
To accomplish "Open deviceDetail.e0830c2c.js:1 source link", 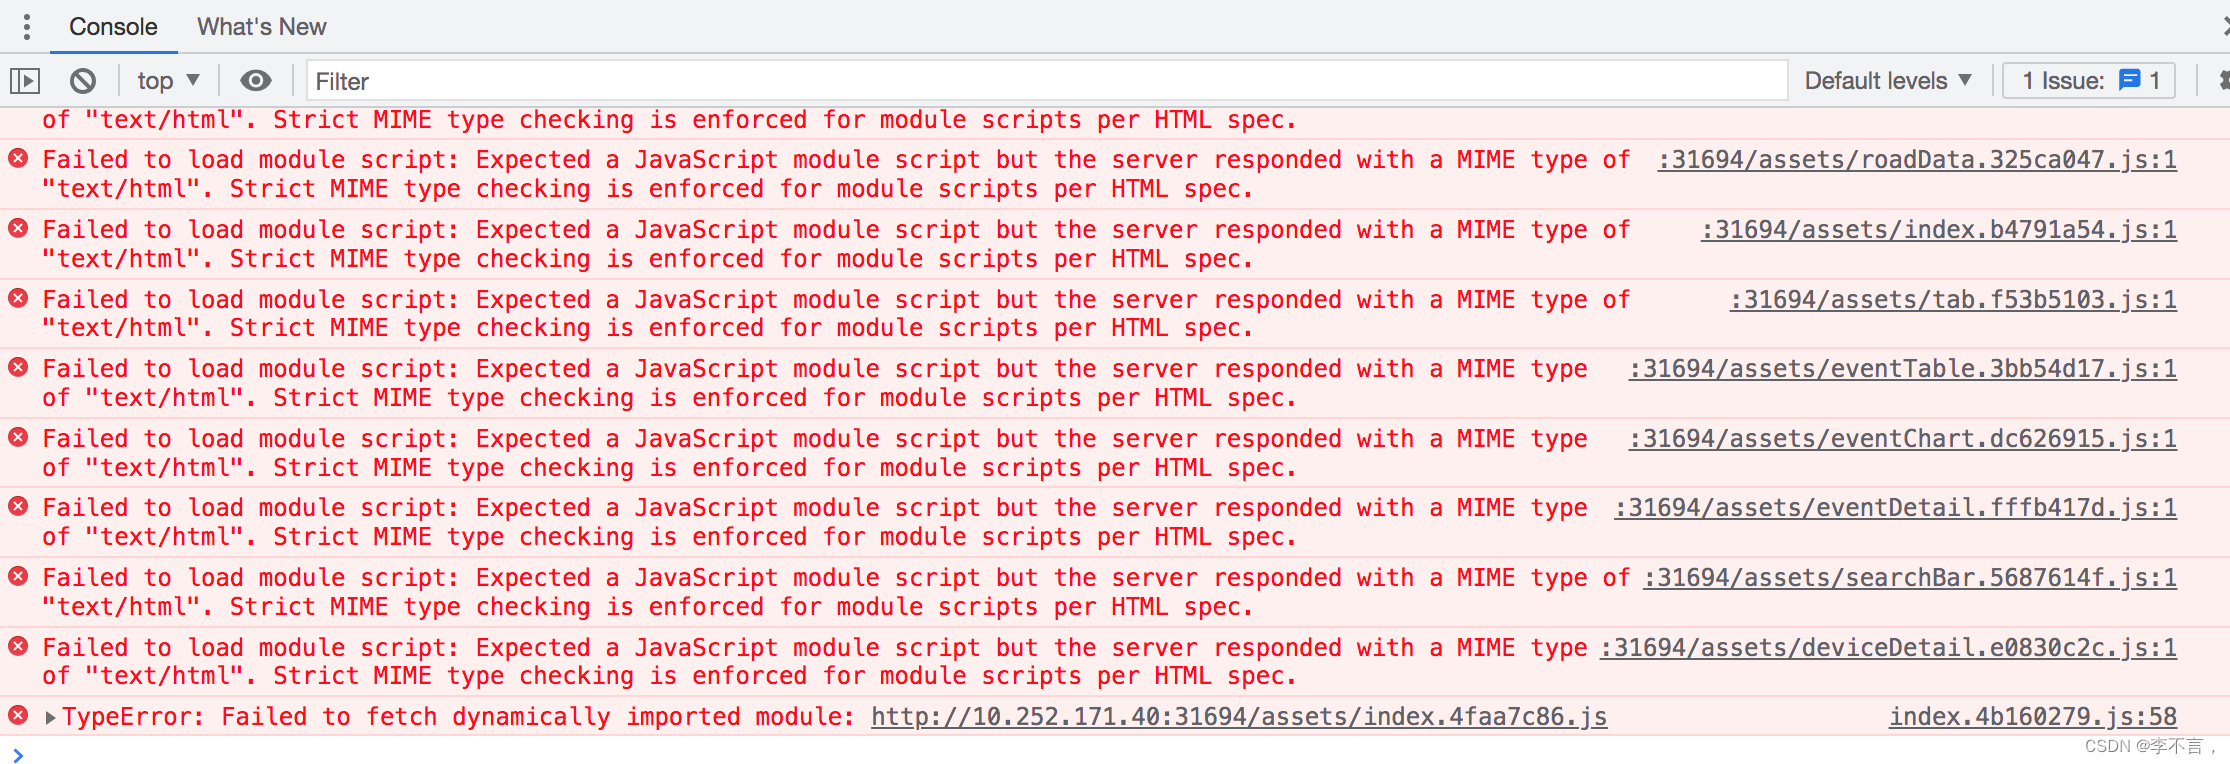I will click(x=1888, y=648).
